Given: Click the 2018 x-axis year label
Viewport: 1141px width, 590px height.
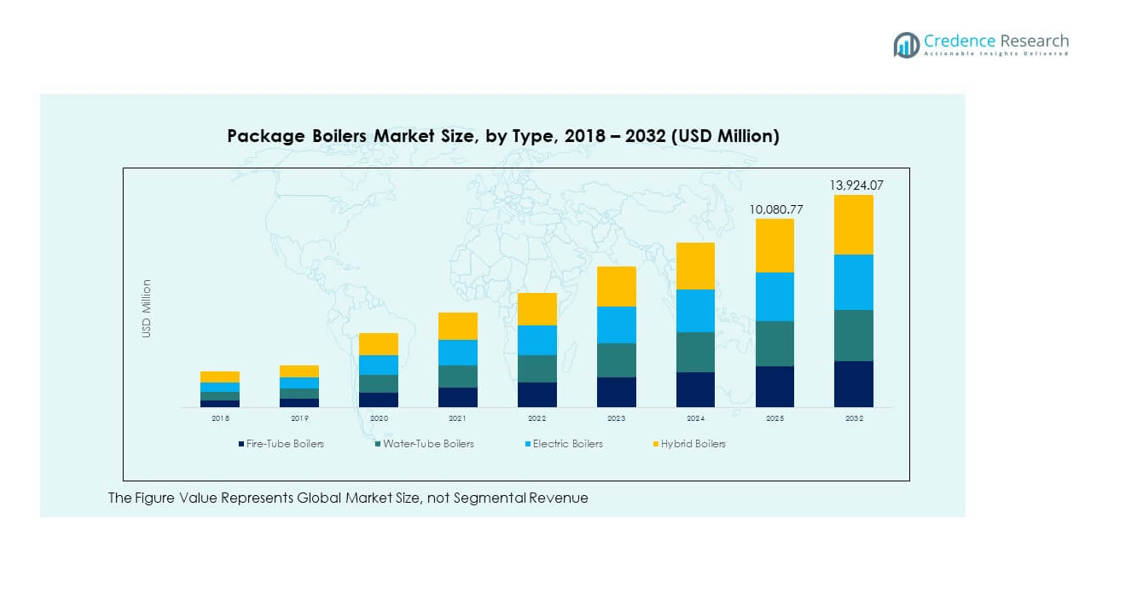Looking at the screenshot, I should [x=220, y=419].
